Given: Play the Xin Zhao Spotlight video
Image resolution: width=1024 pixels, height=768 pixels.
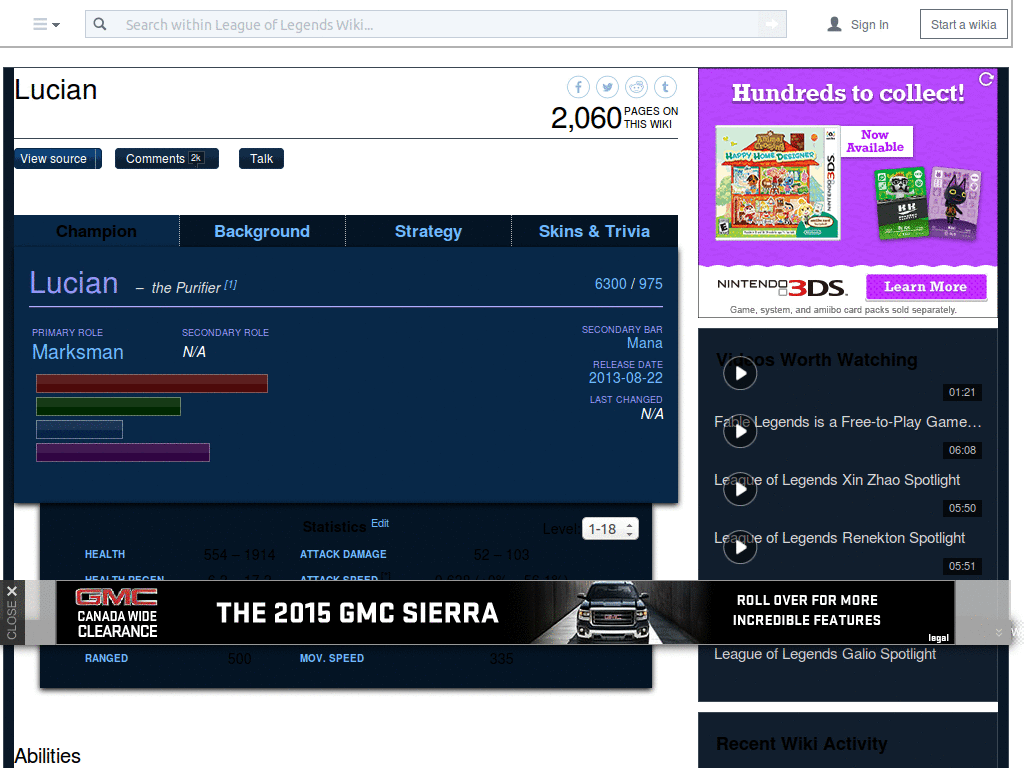Looking at the screenshot, I should [740, 489].
